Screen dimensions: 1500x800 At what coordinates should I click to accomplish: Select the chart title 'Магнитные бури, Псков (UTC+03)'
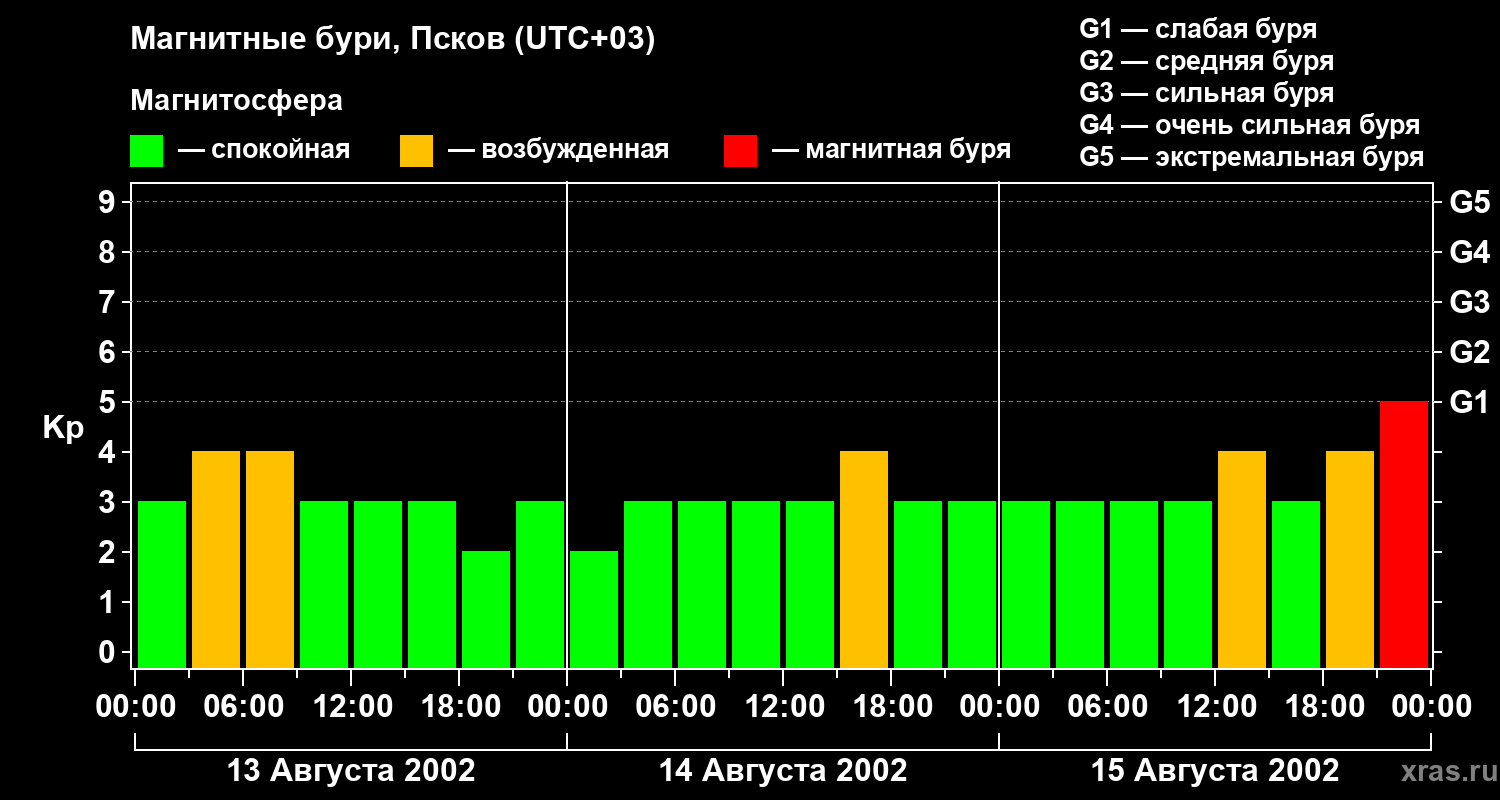[392, 40]
